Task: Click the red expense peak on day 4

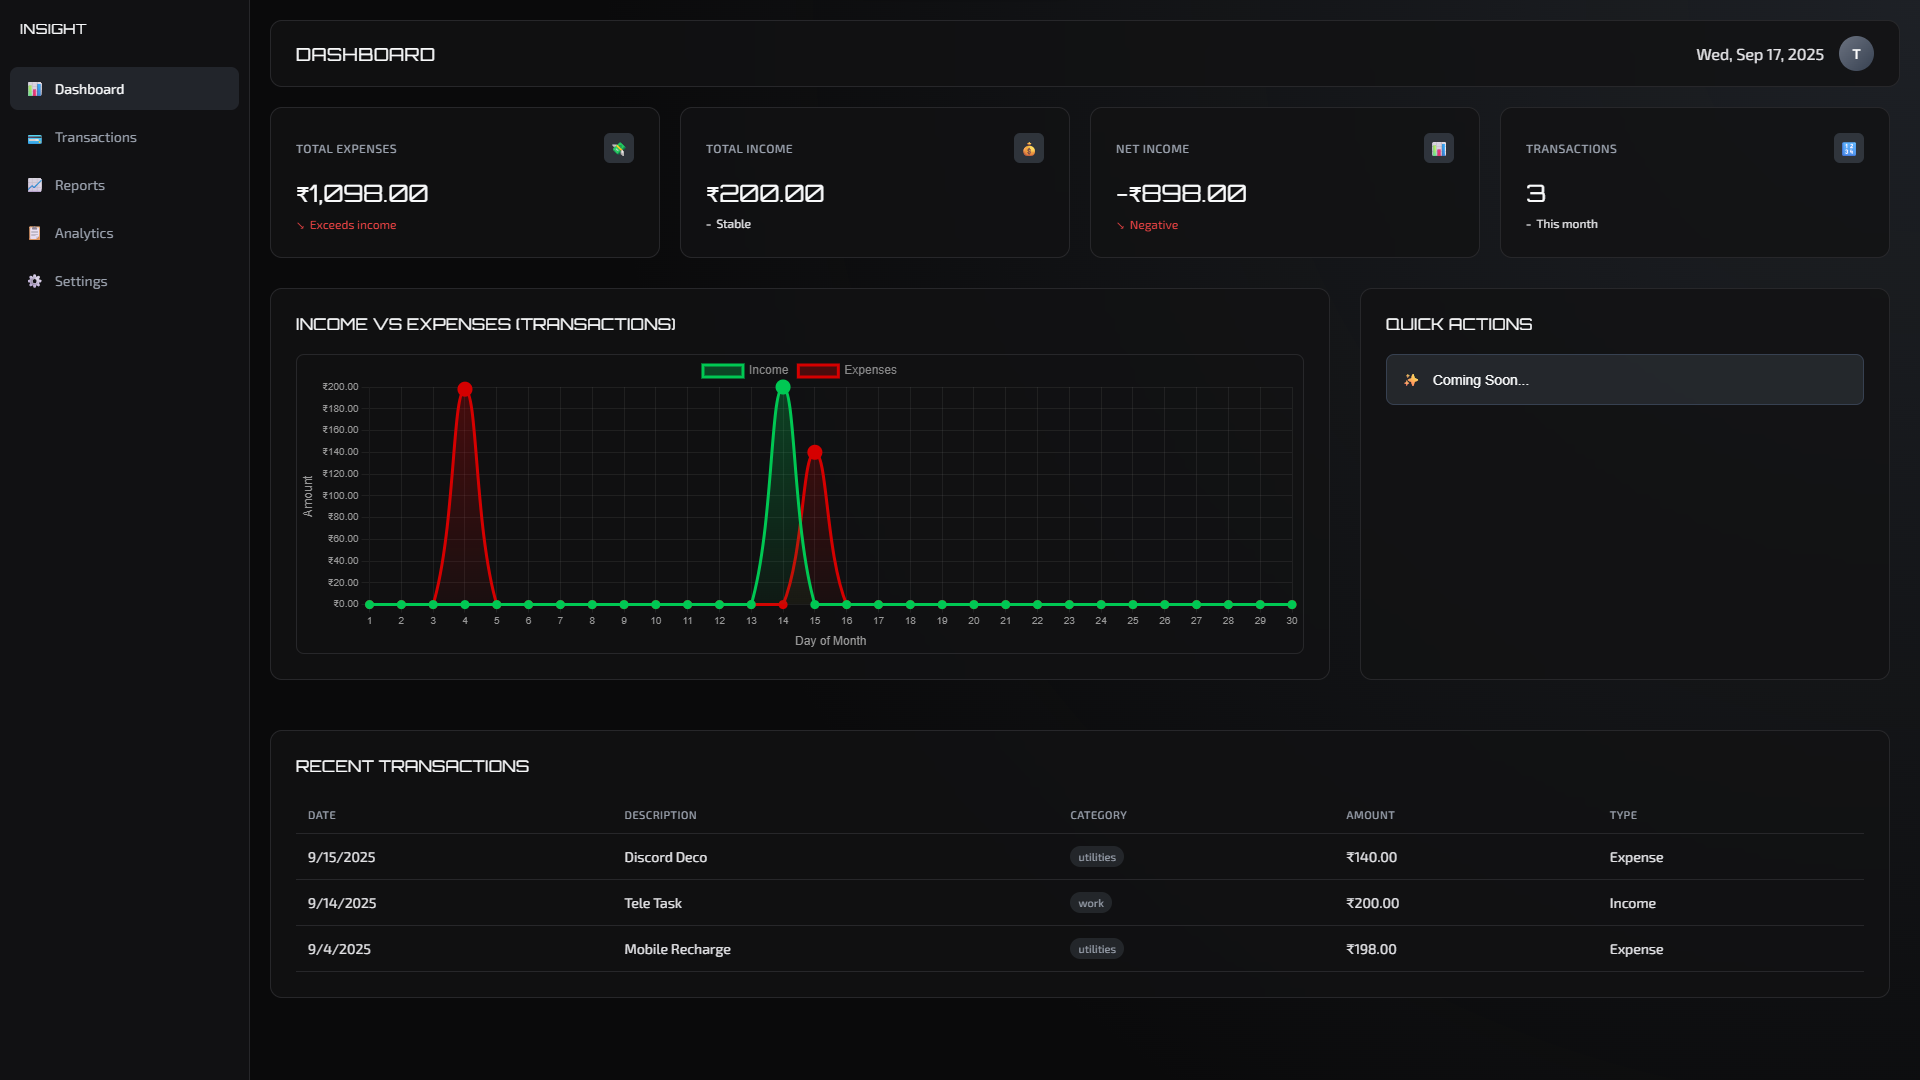Action: tap(465, 389)
